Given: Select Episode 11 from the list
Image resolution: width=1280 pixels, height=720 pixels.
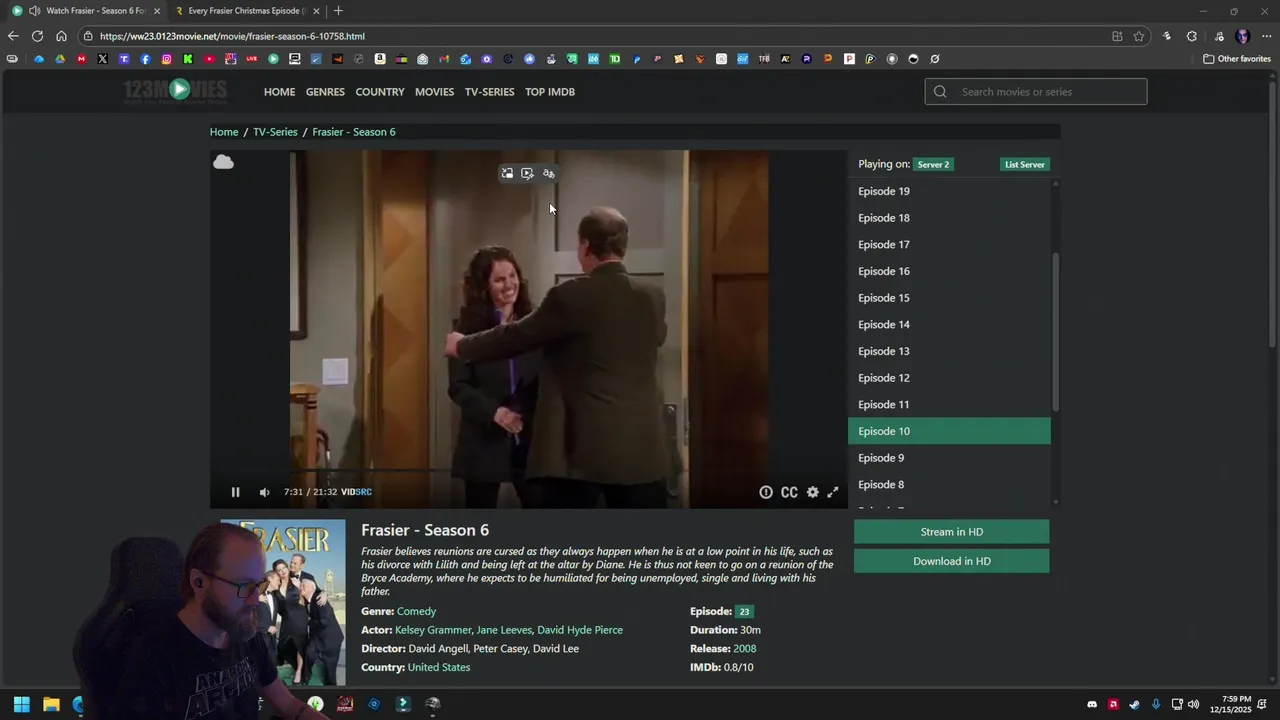Looking at the screenshot, I should [x=949, y=404].
